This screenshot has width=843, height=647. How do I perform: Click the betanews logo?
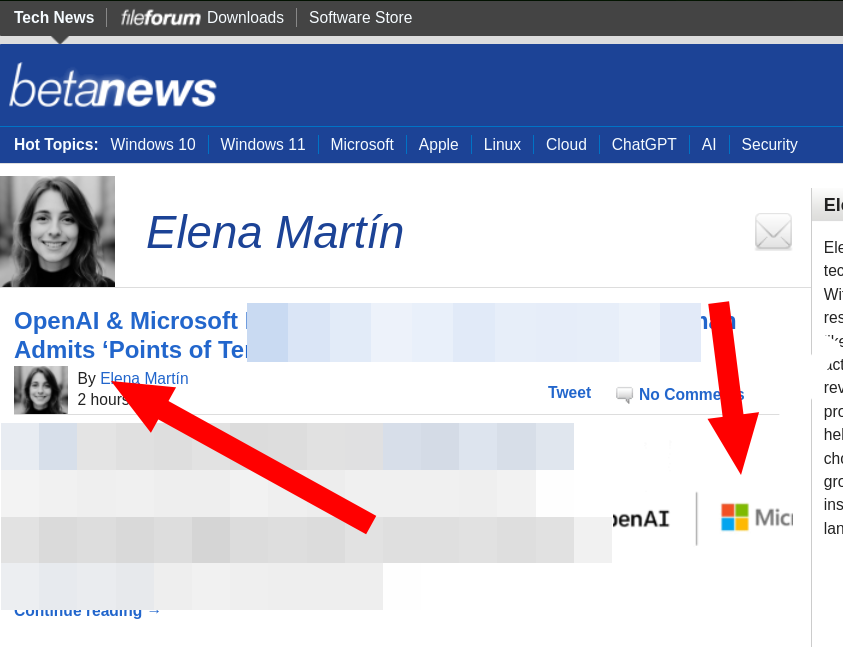[113, 86]
